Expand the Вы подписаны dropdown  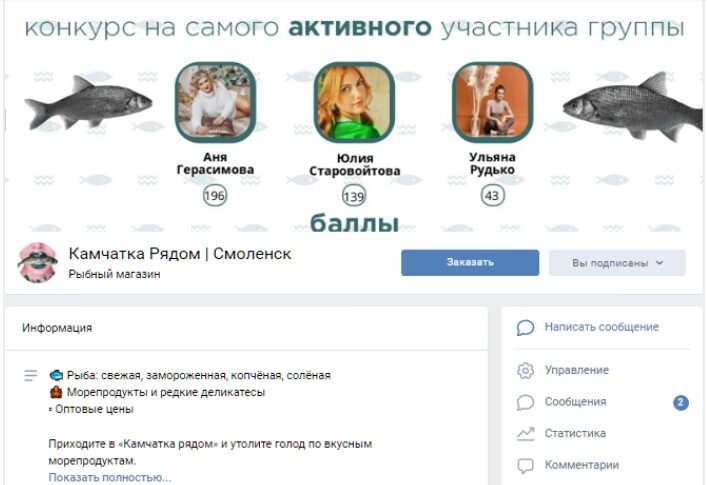617,263
